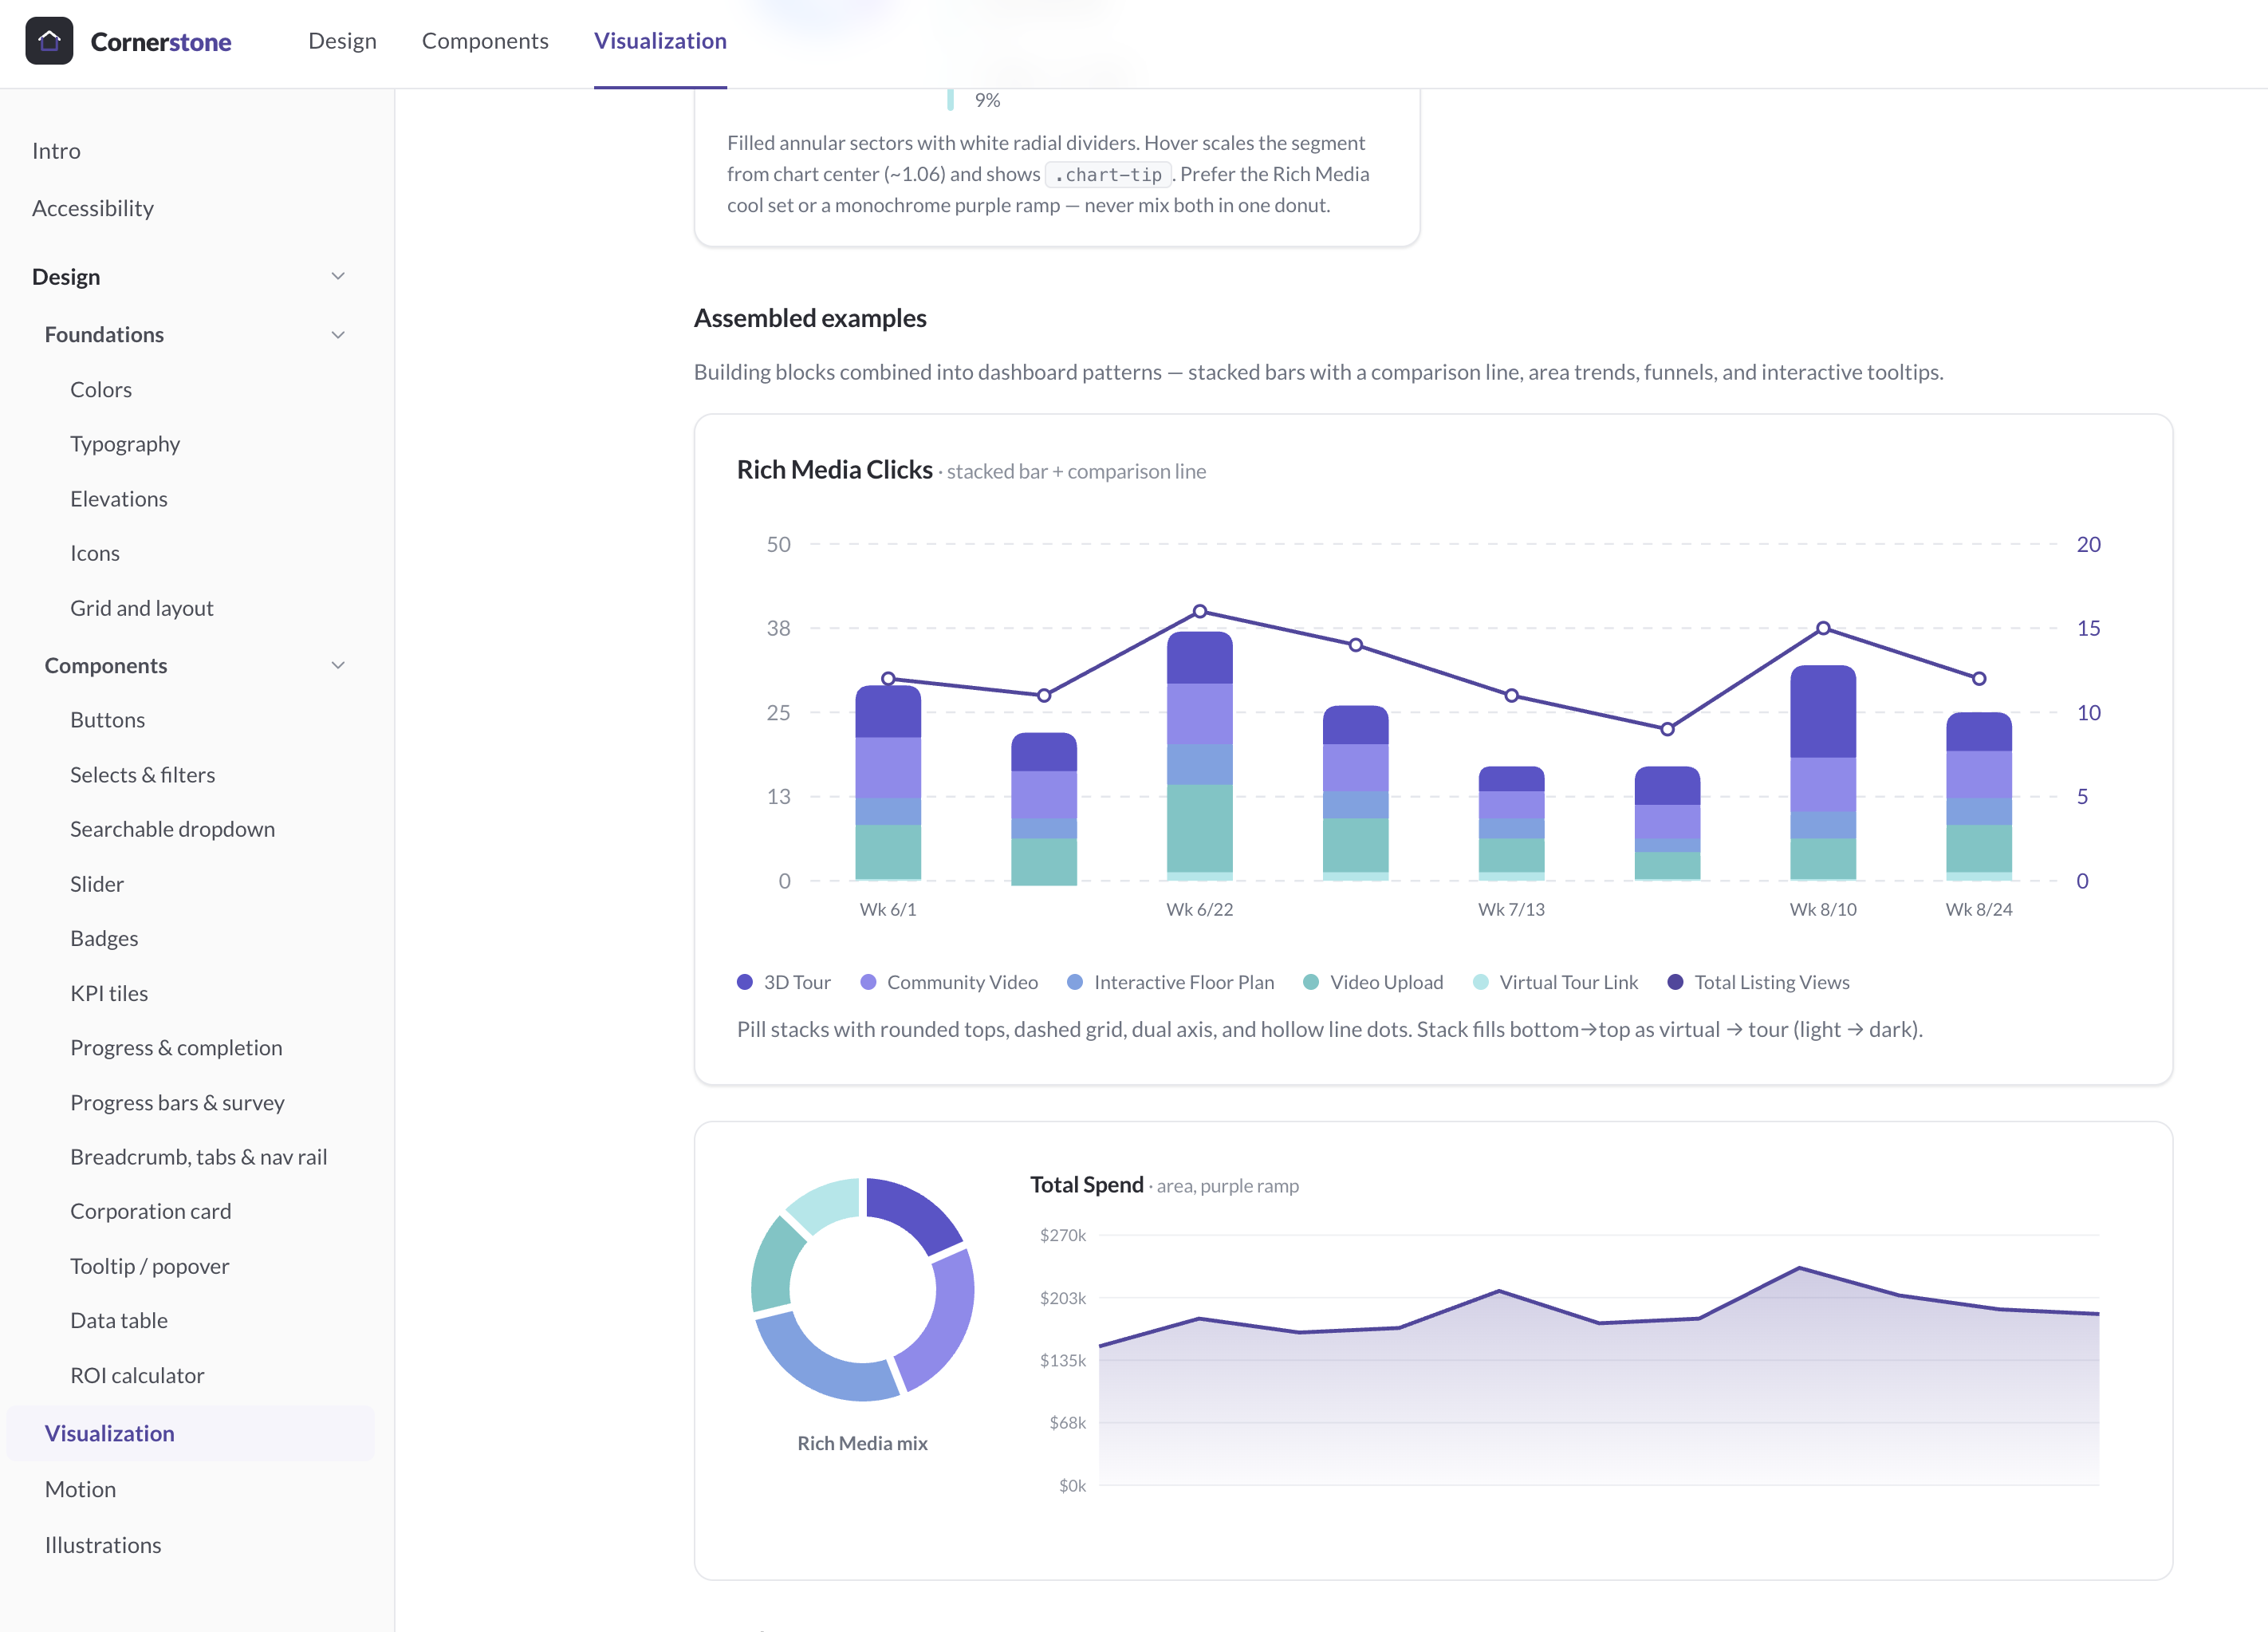Open the Slider component page
Screen dimensions: 2268x1632
point(97,884)
